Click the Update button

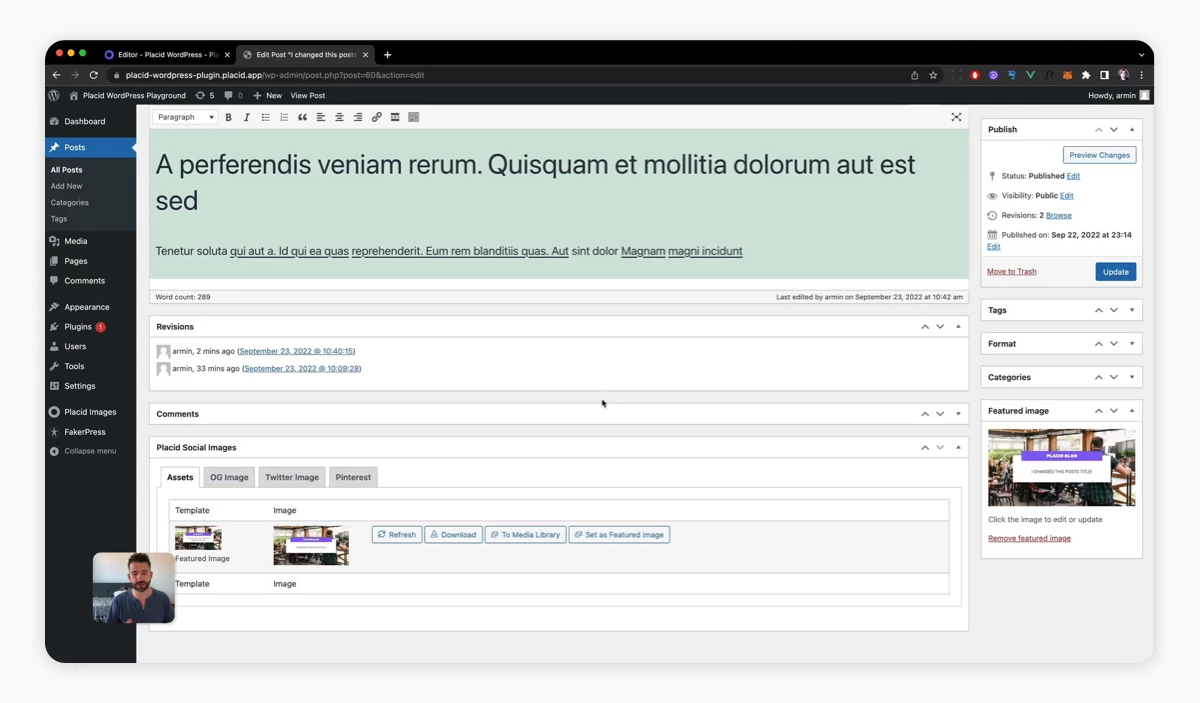coord(1116,272)
